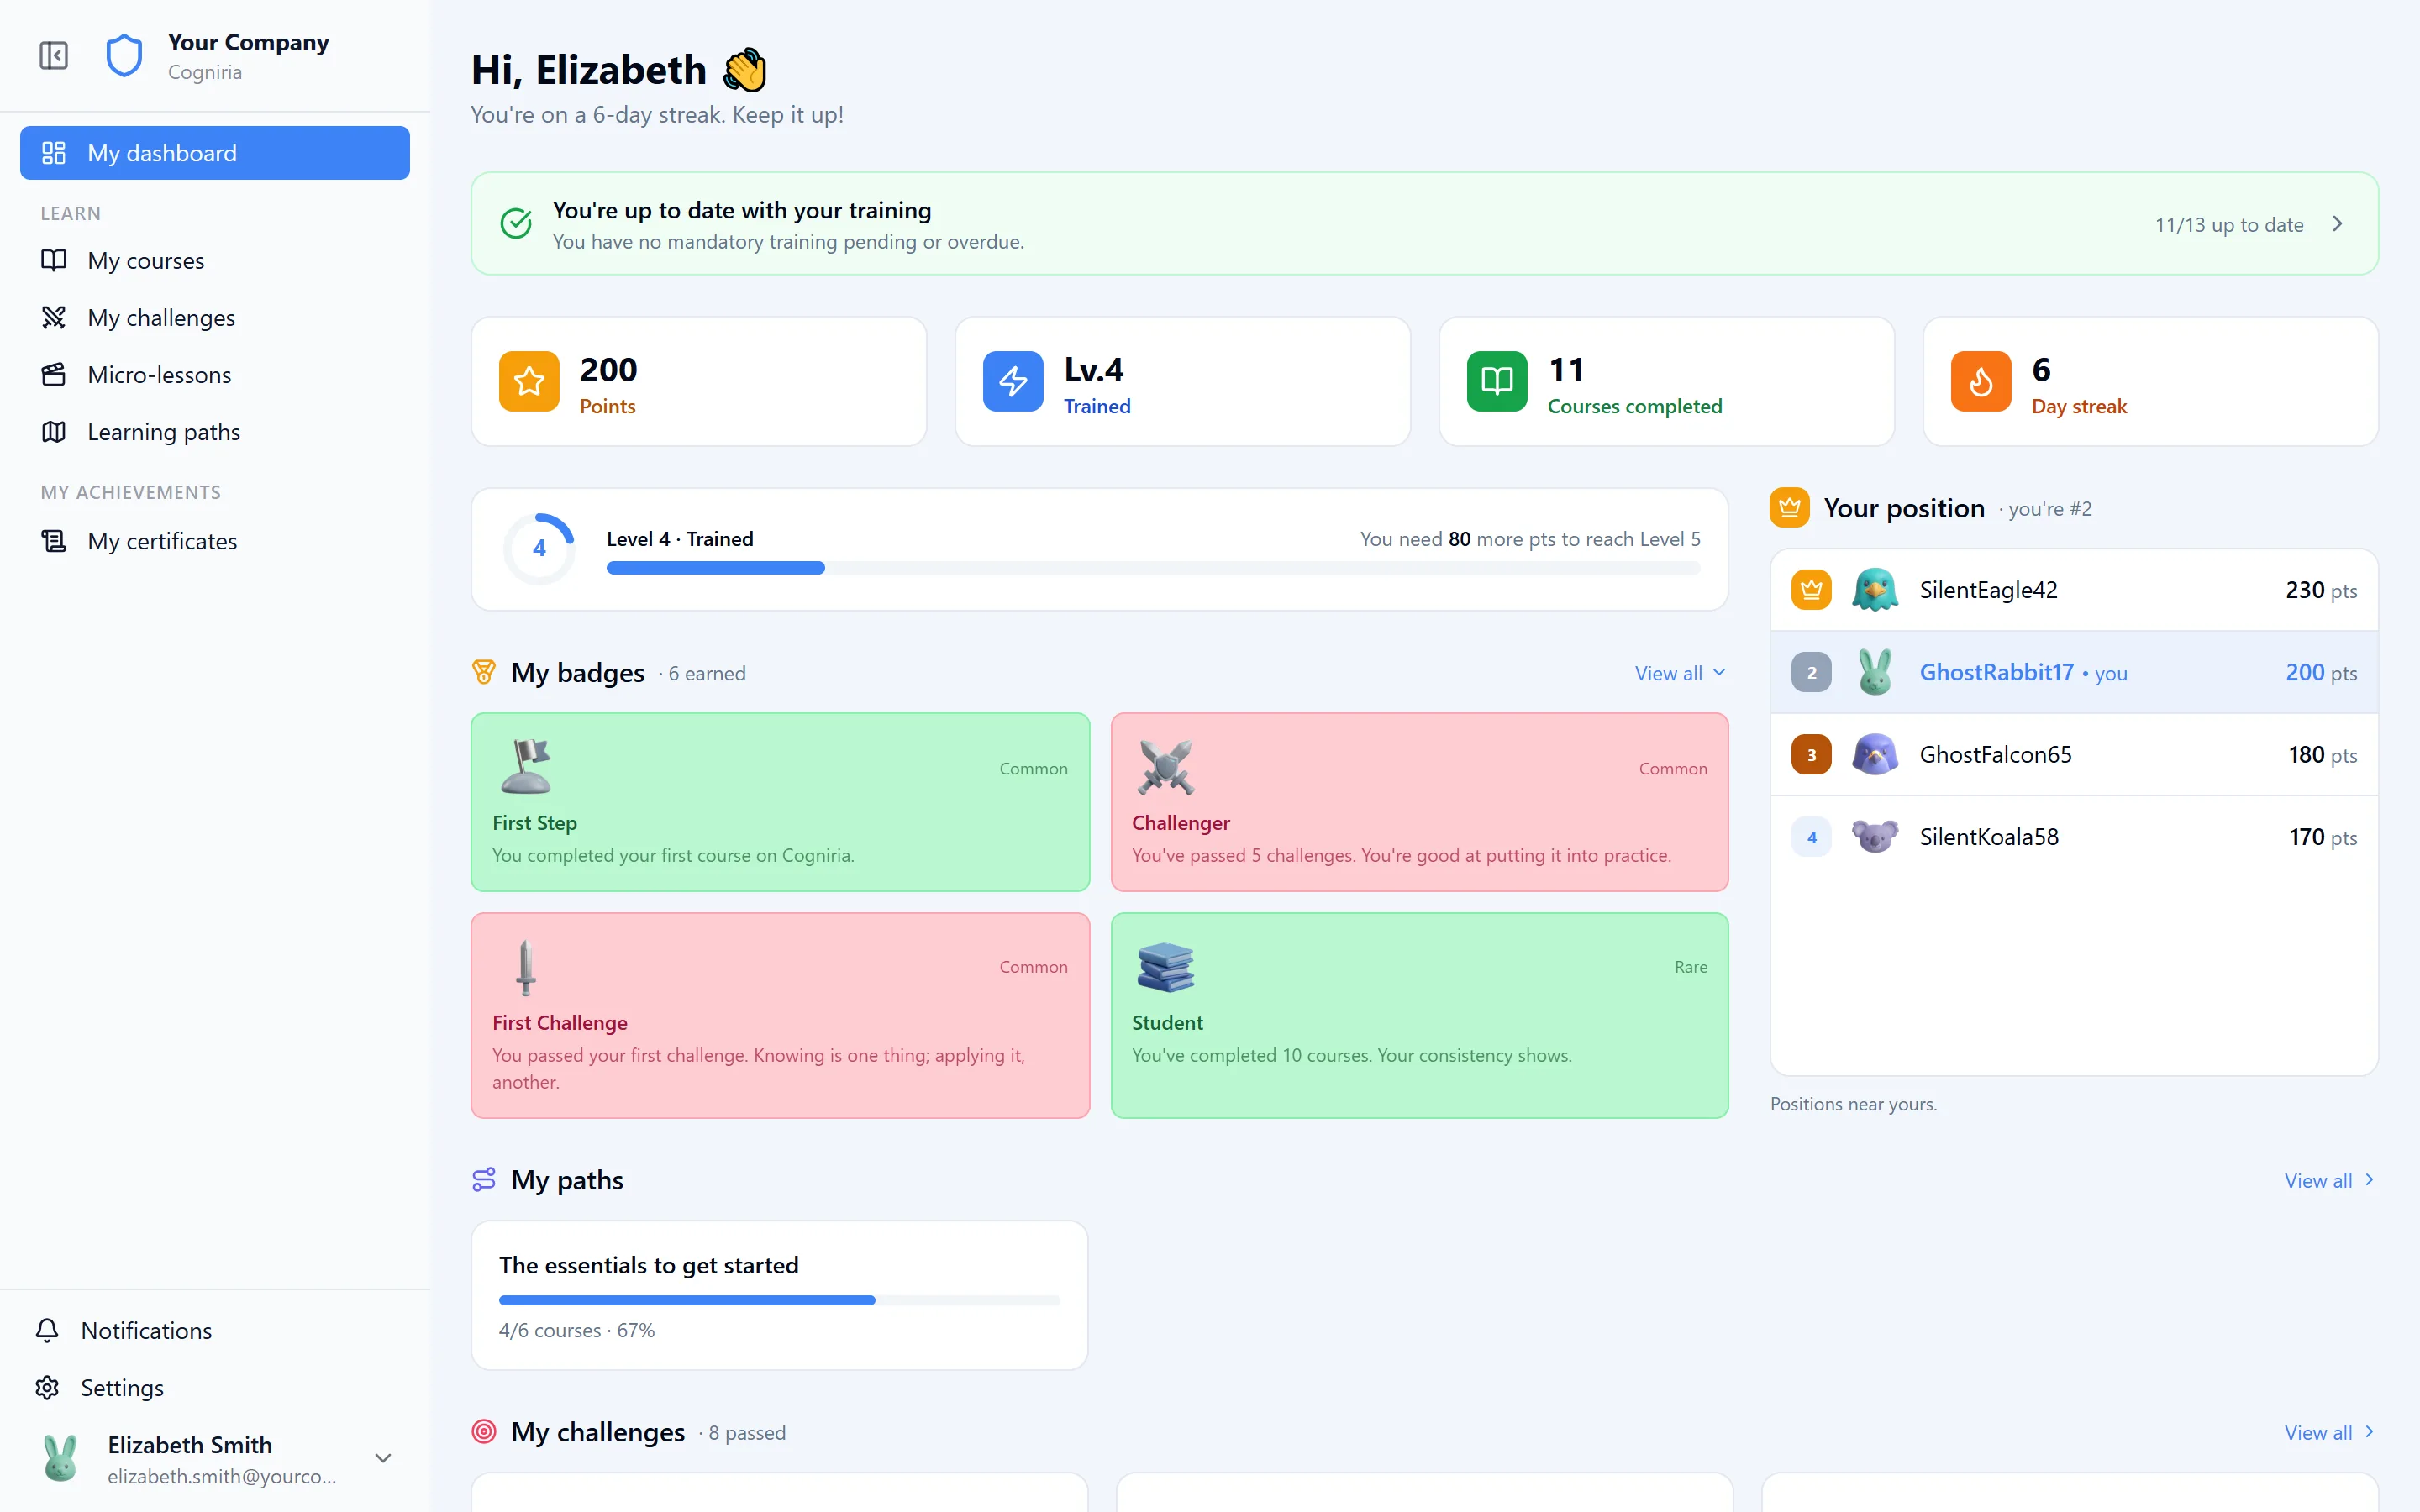Click the medal icon next to My badges
This screenshot has width=2420, height=1512.
point(484,673)
